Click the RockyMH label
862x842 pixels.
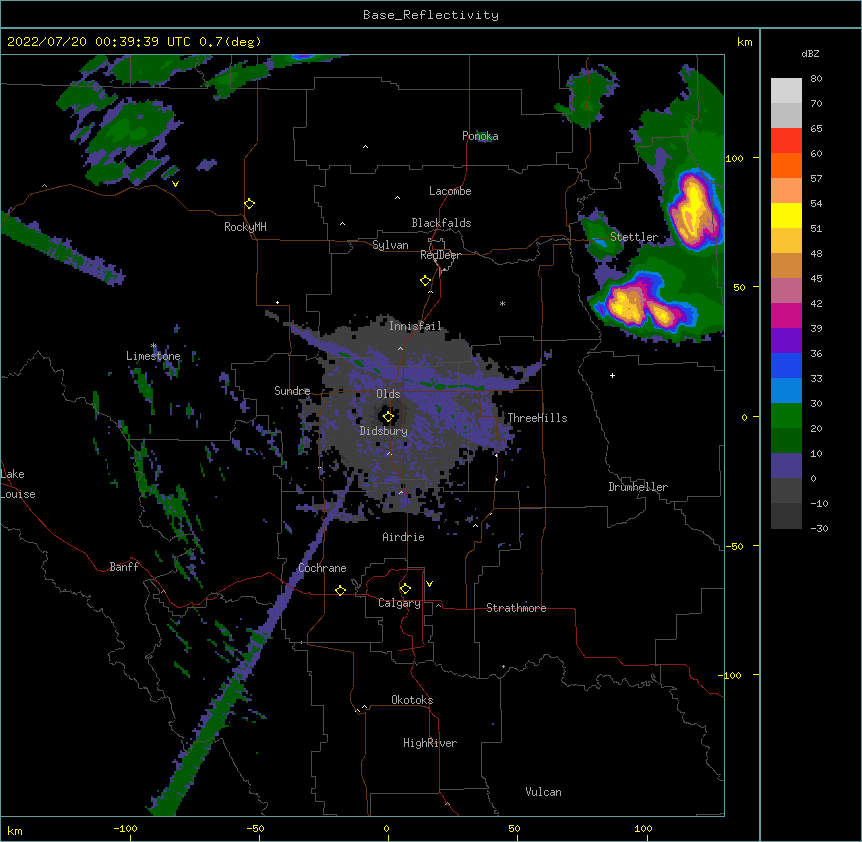[245, 227]
